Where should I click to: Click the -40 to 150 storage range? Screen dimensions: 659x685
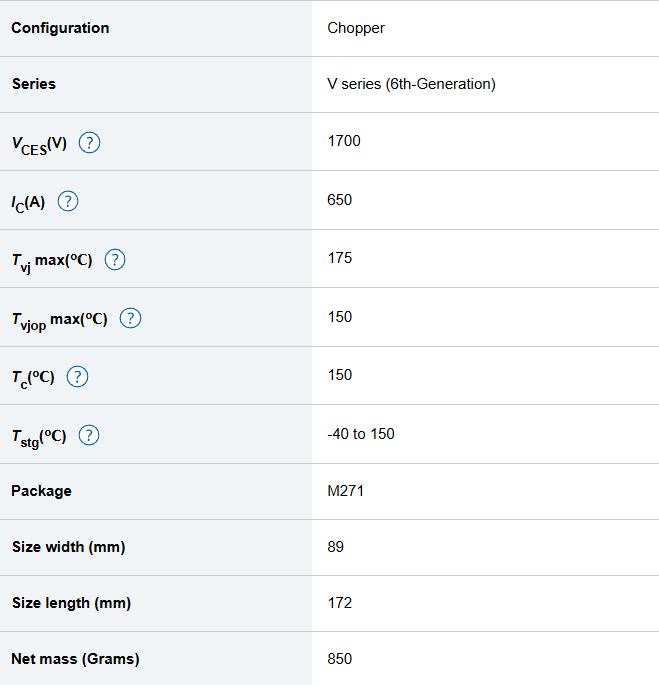361,434
